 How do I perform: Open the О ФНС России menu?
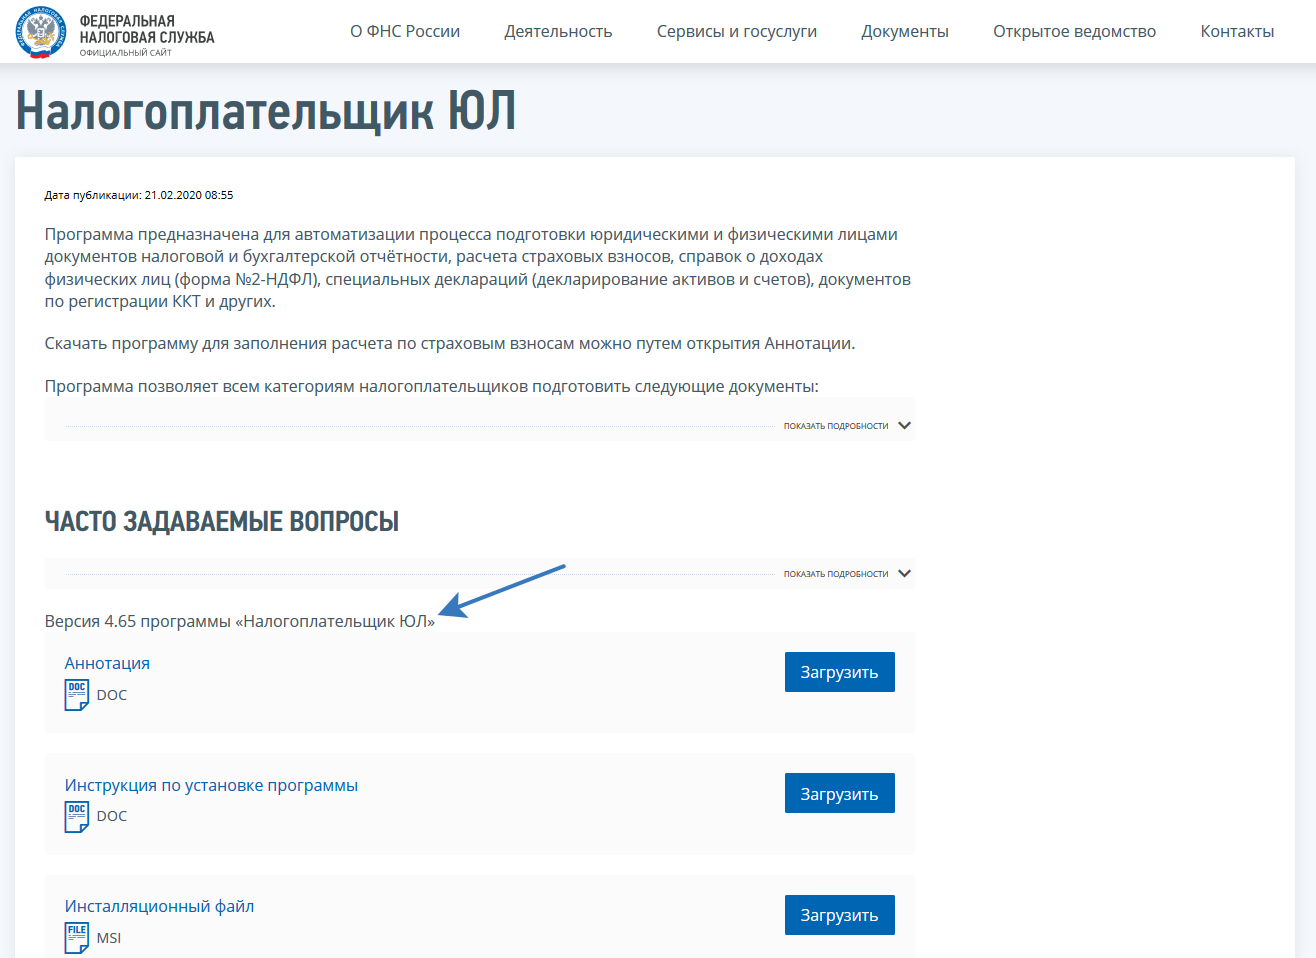(405, 31)
